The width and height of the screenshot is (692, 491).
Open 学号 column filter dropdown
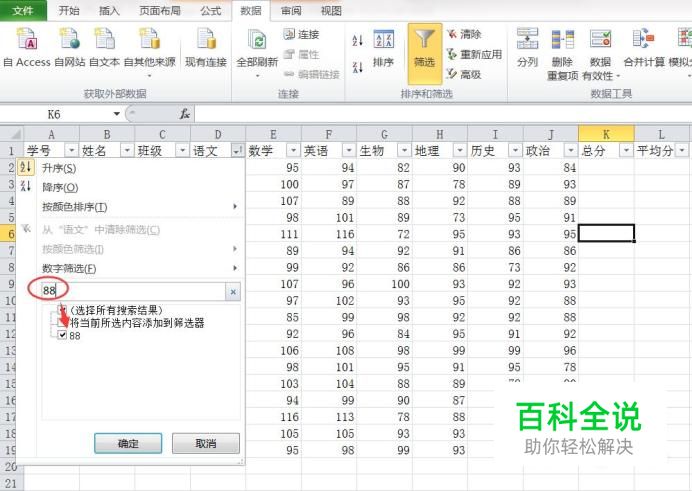(71, 151)
